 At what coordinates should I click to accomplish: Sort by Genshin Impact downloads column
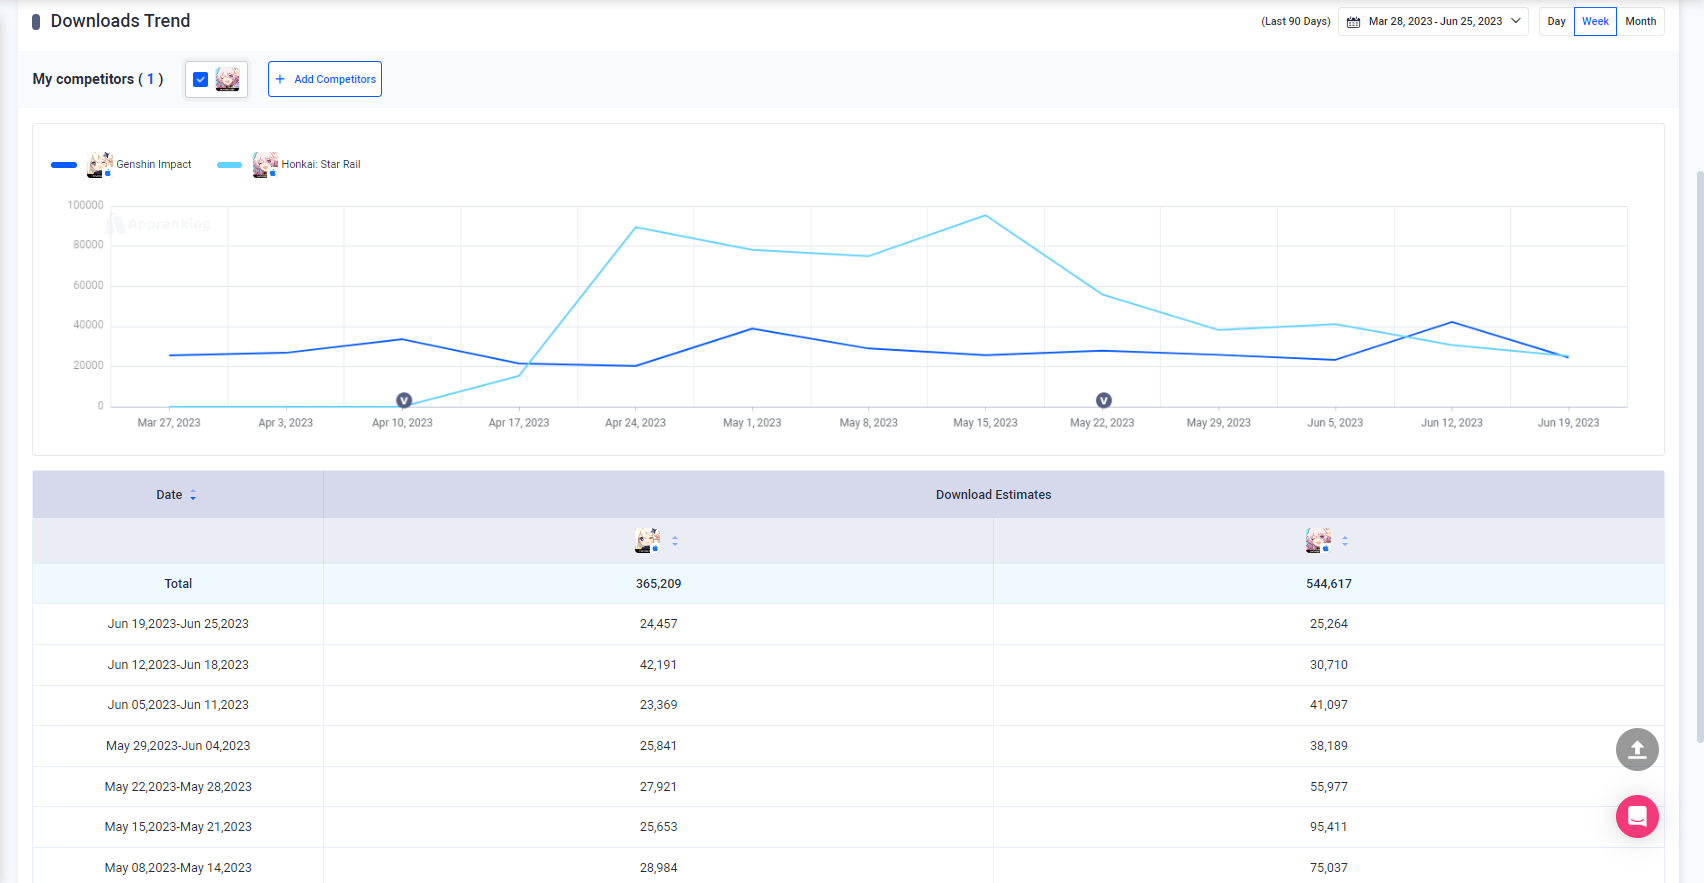[x=675, y=541]
